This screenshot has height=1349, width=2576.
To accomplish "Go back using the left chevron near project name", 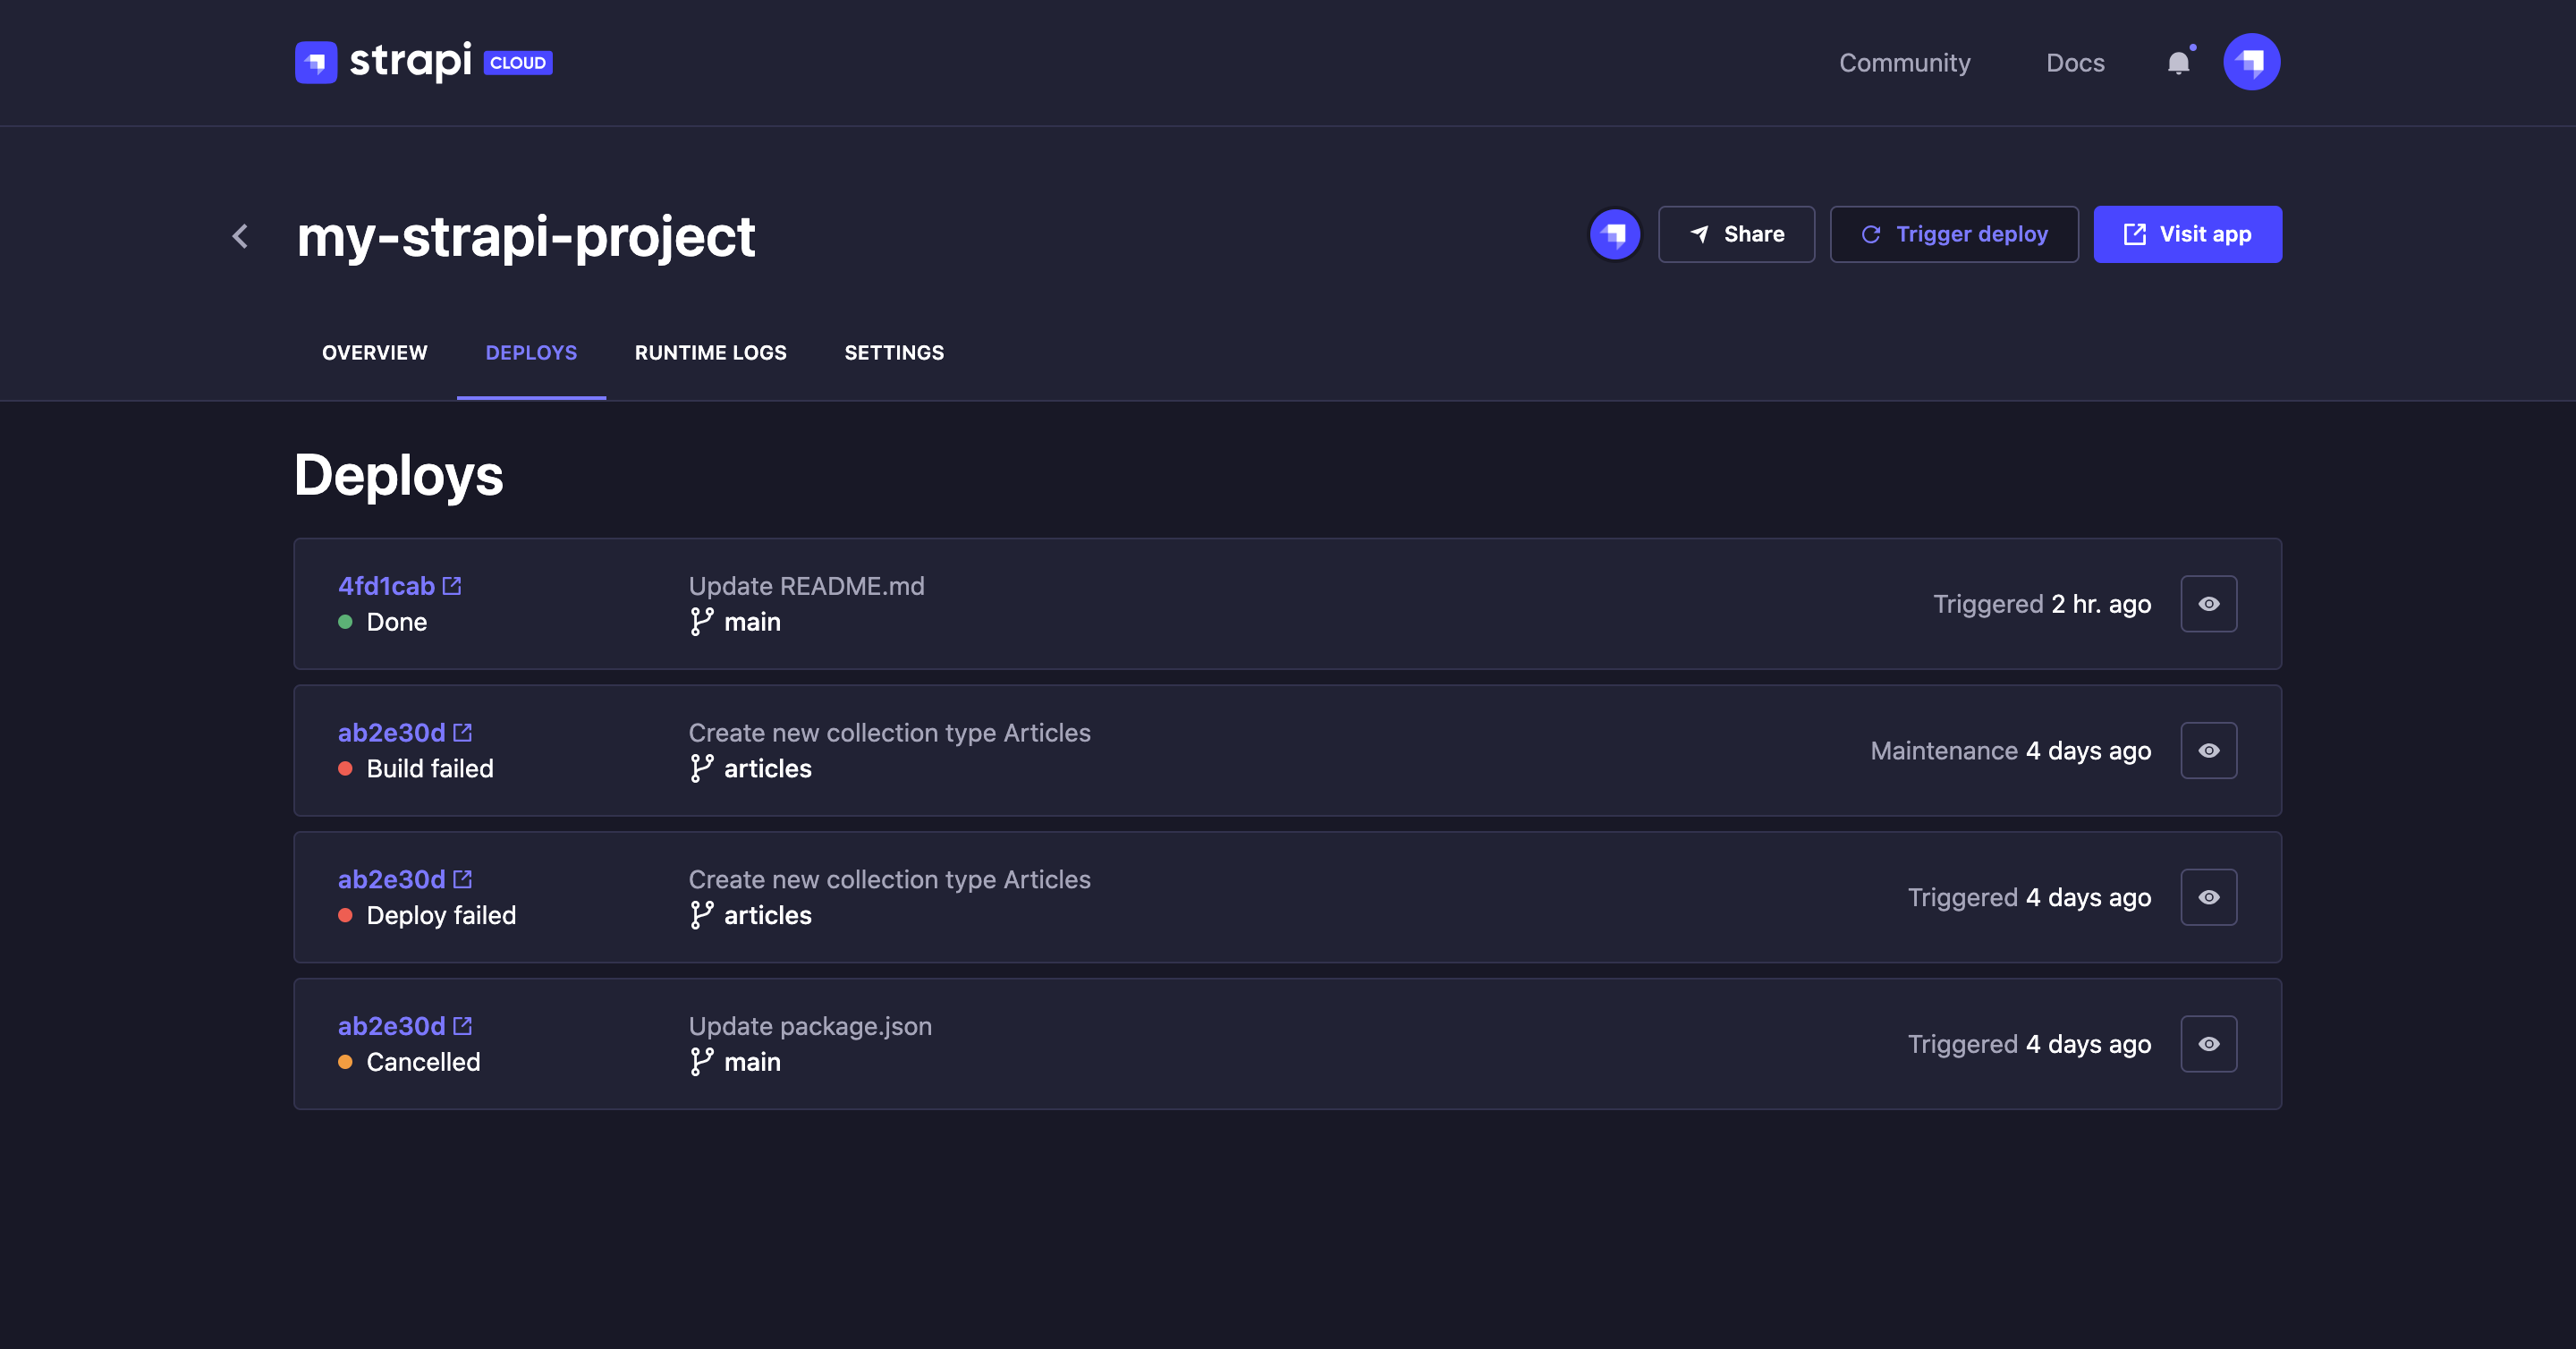I will (x=240, y=236).
